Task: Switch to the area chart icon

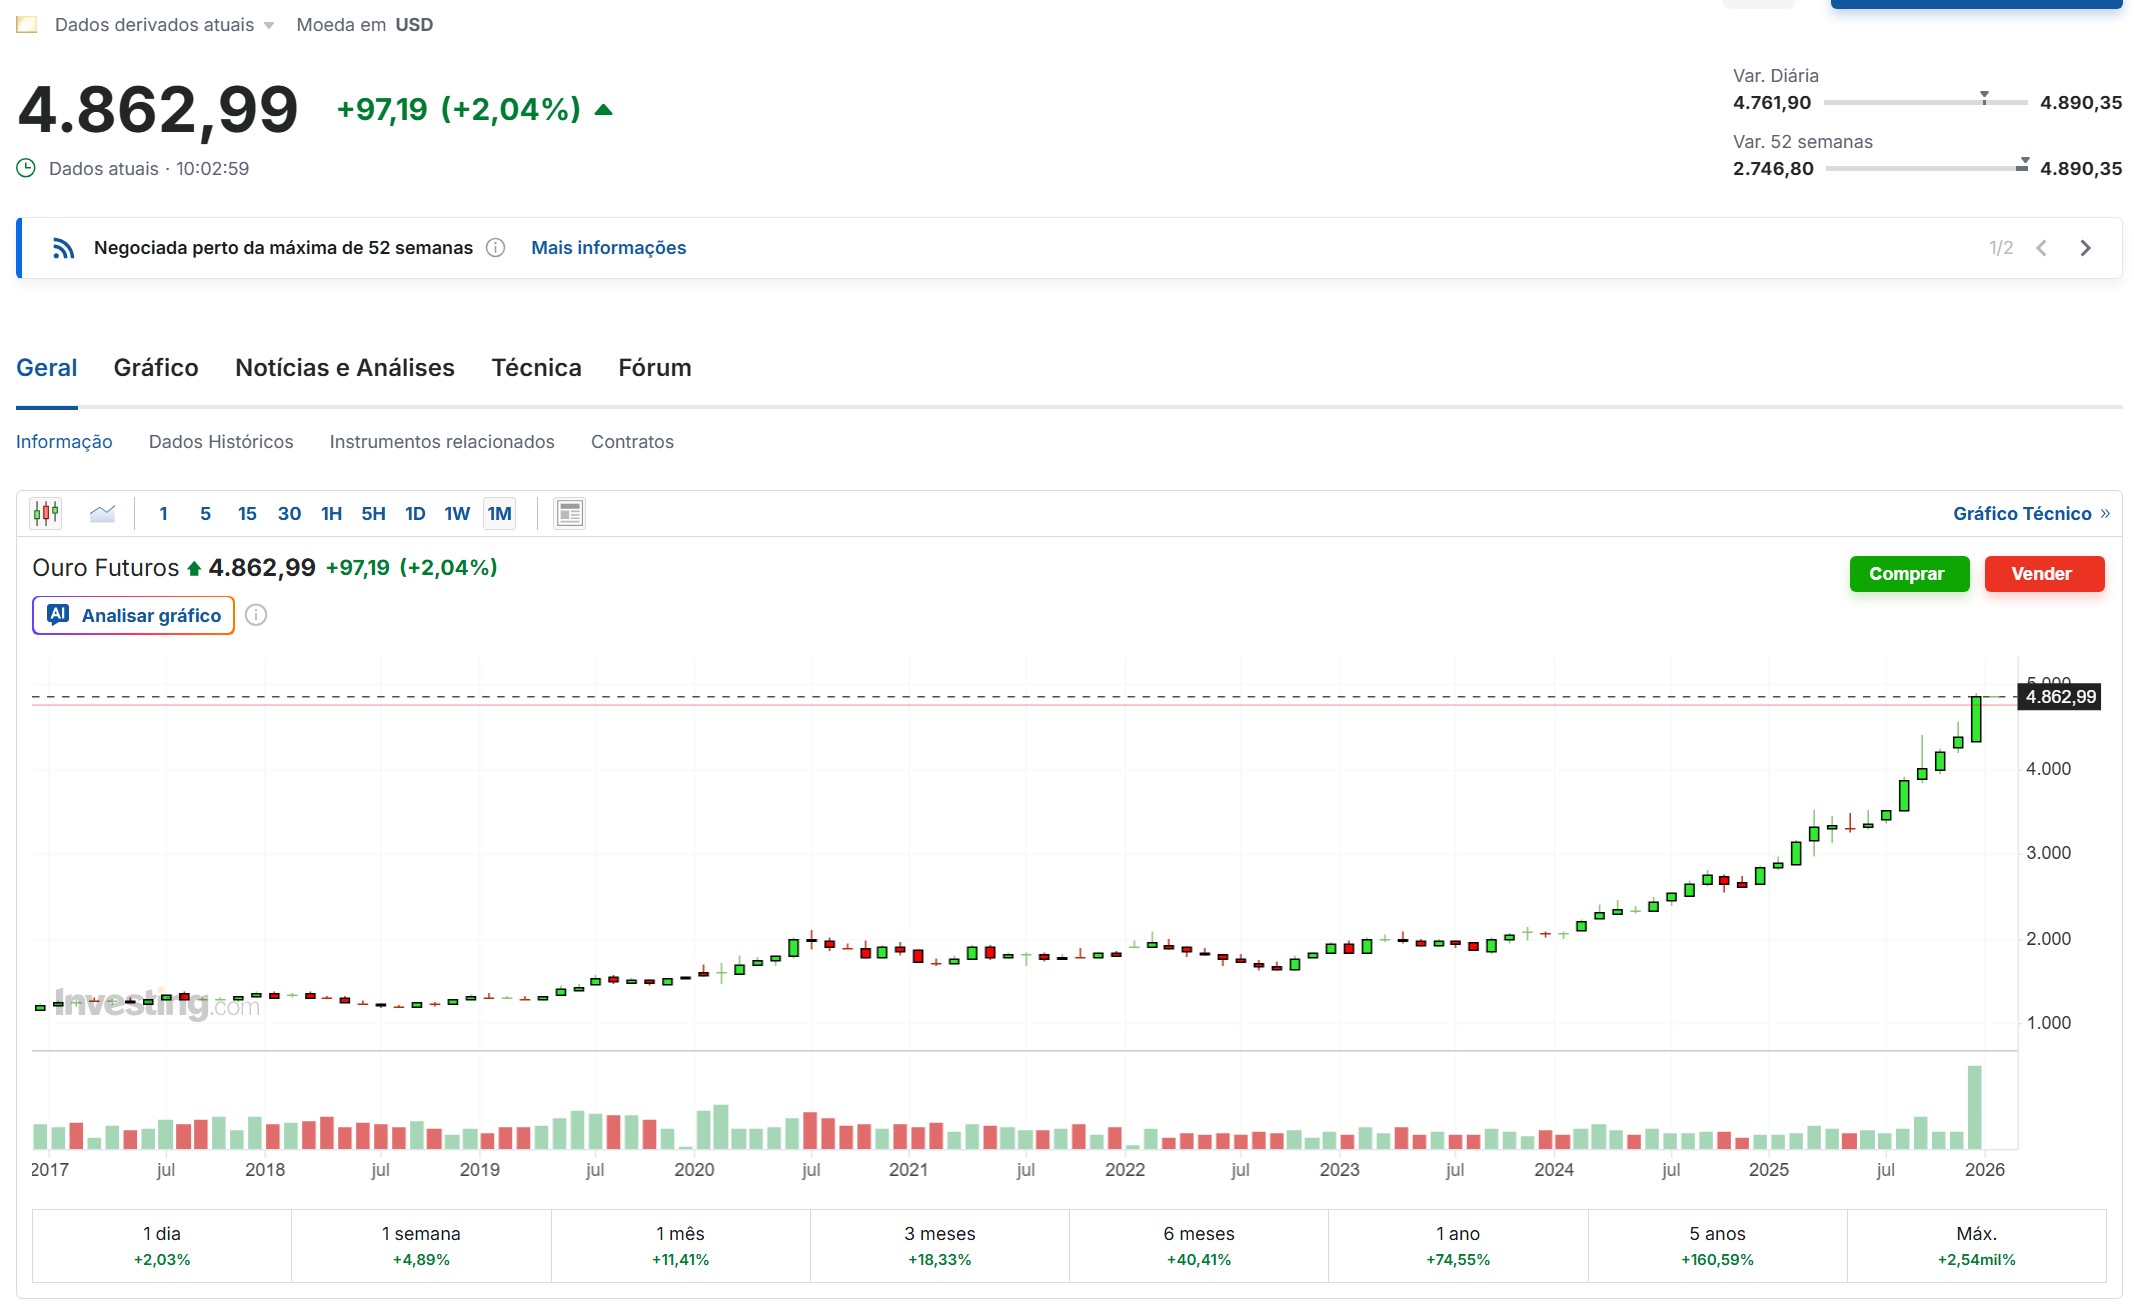Action: click(102, 513)
